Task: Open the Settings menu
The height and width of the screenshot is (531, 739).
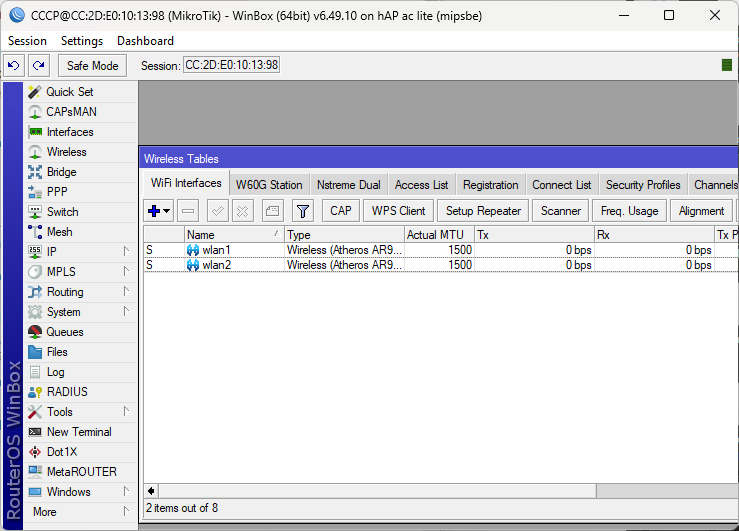Action: point(82,41)
